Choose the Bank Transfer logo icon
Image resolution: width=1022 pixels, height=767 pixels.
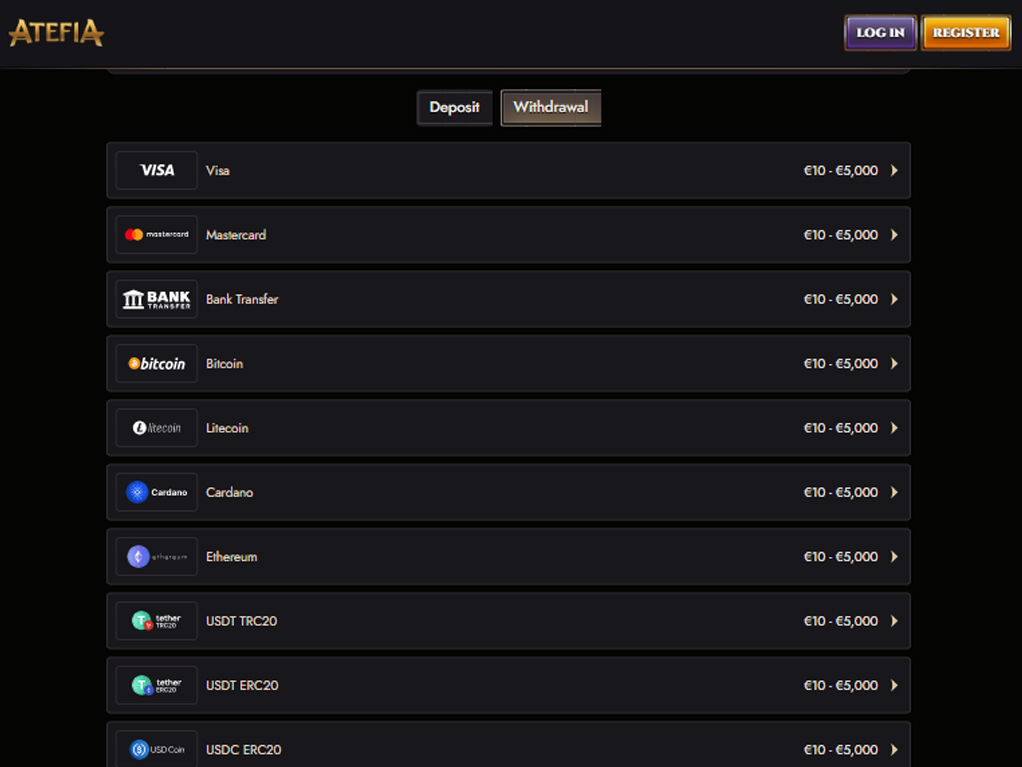click(156, 299)
